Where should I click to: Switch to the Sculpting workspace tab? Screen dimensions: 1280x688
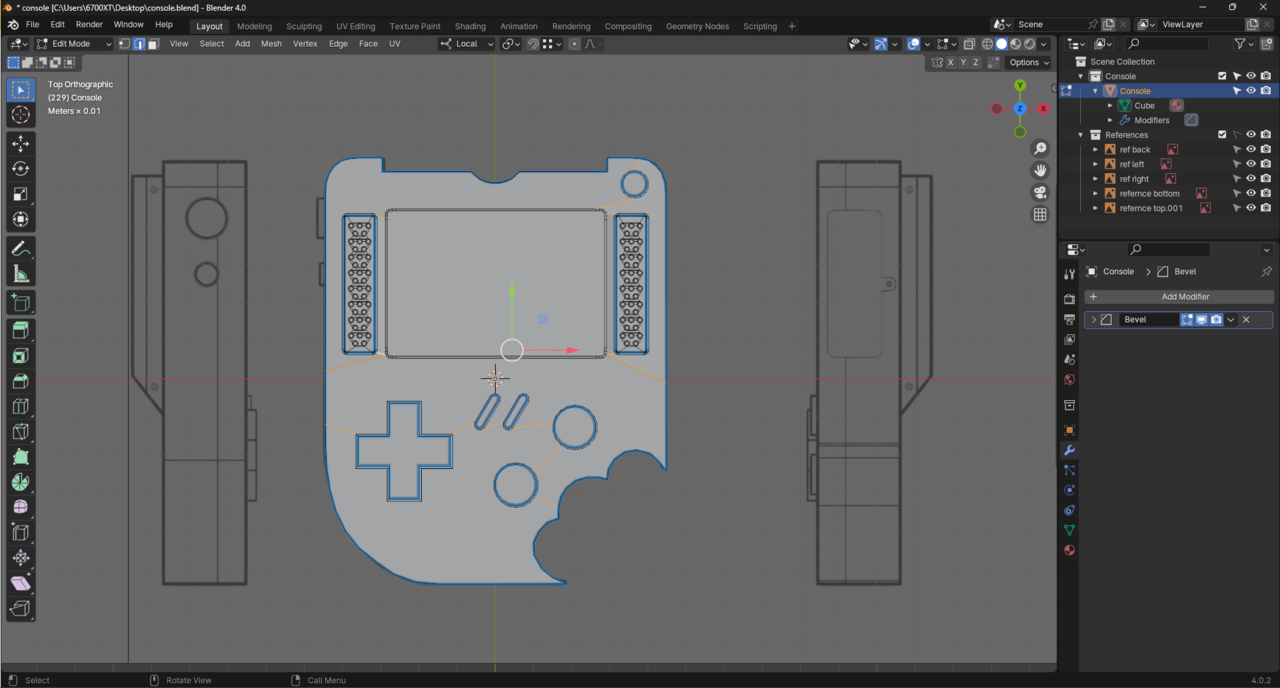point(304,26)
